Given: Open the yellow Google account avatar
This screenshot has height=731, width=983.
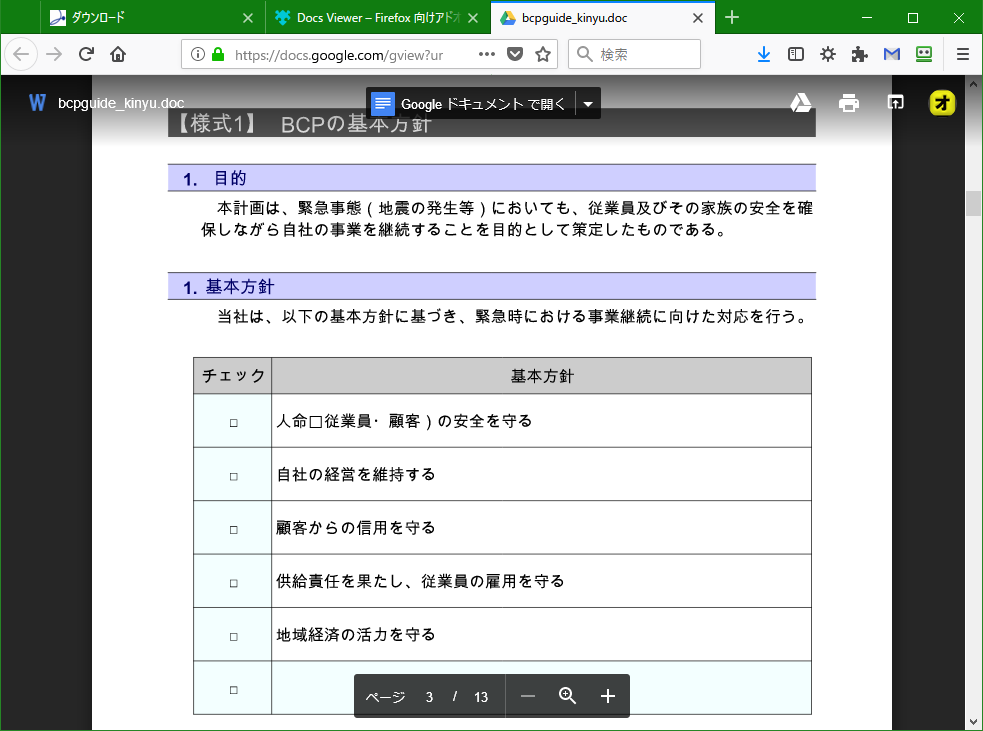Looking at the screenshot, I should tap(942, 103).
